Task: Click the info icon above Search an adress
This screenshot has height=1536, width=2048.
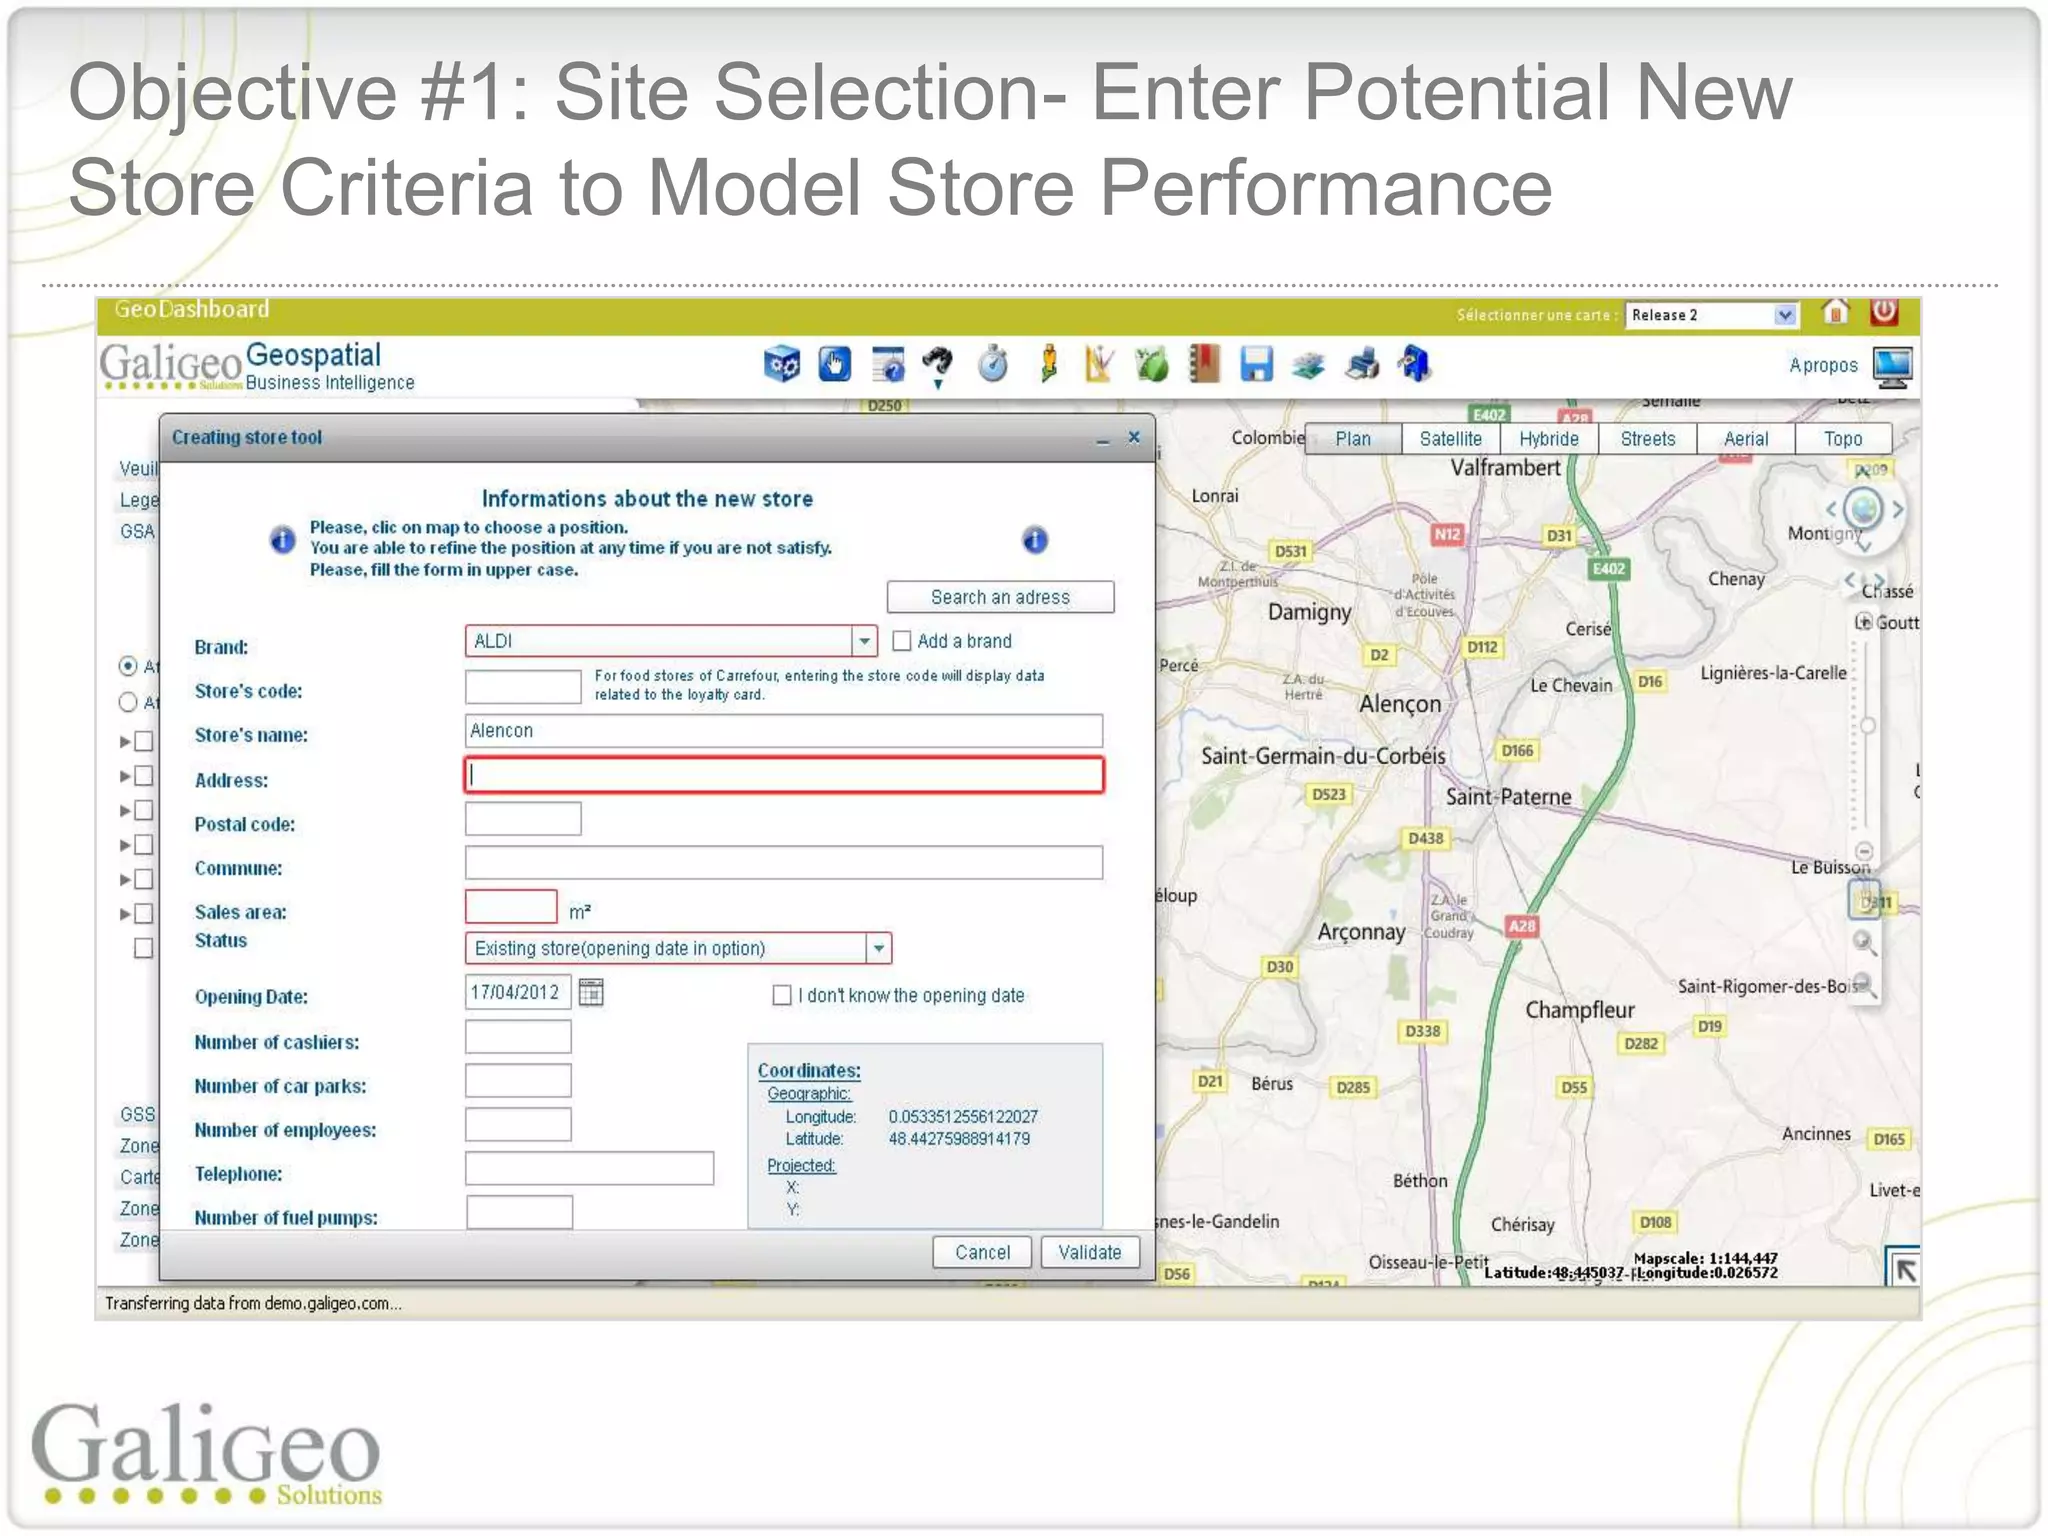Action: [1035, 540]
